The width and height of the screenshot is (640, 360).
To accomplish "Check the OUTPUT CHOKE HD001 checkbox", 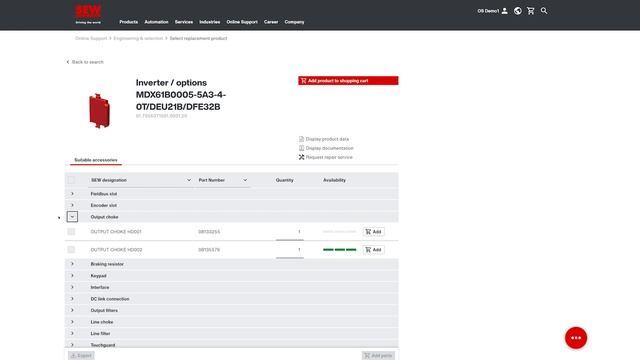I will coord(71,232).
